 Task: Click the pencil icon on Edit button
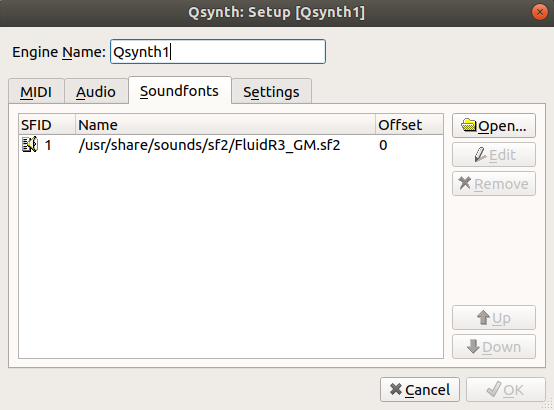(480, 154)
